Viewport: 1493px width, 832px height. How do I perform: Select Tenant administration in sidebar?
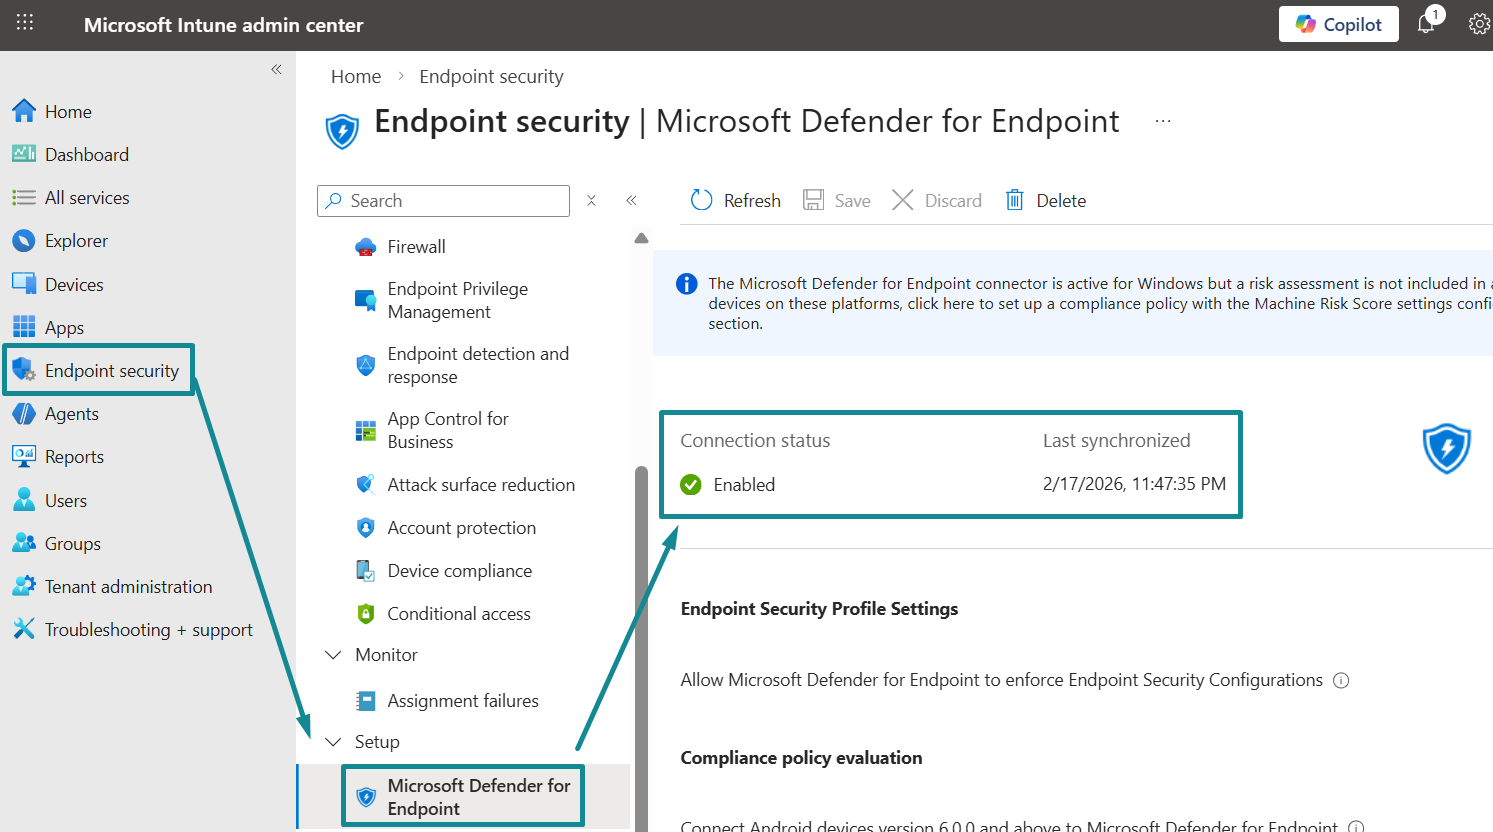coord(128,587)
